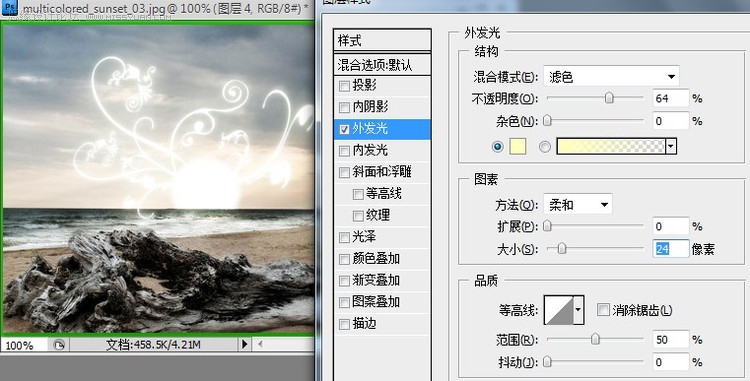Uncheck the 外发光 checkbox

tap(344, 129)
